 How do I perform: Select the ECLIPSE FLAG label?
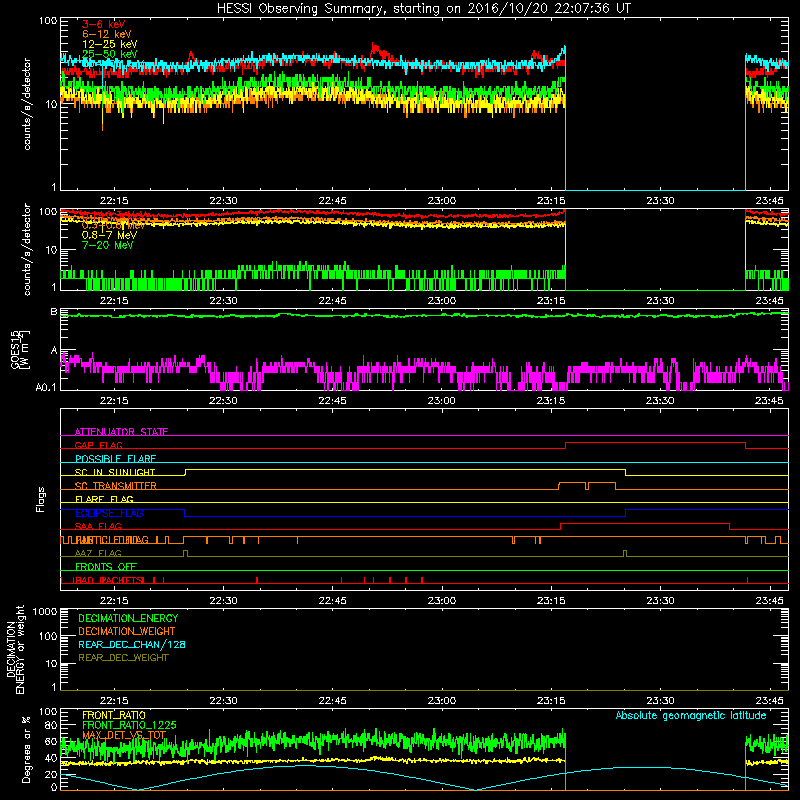tap(109, 513)
